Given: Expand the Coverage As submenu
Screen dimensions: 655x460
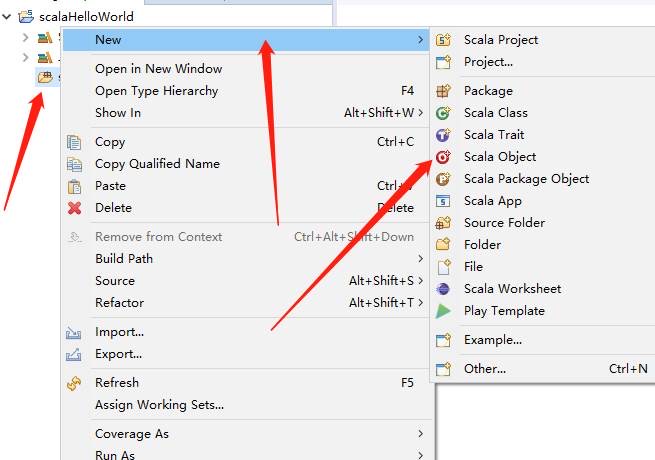Looking at the screenshot, I should coord(421,434).
